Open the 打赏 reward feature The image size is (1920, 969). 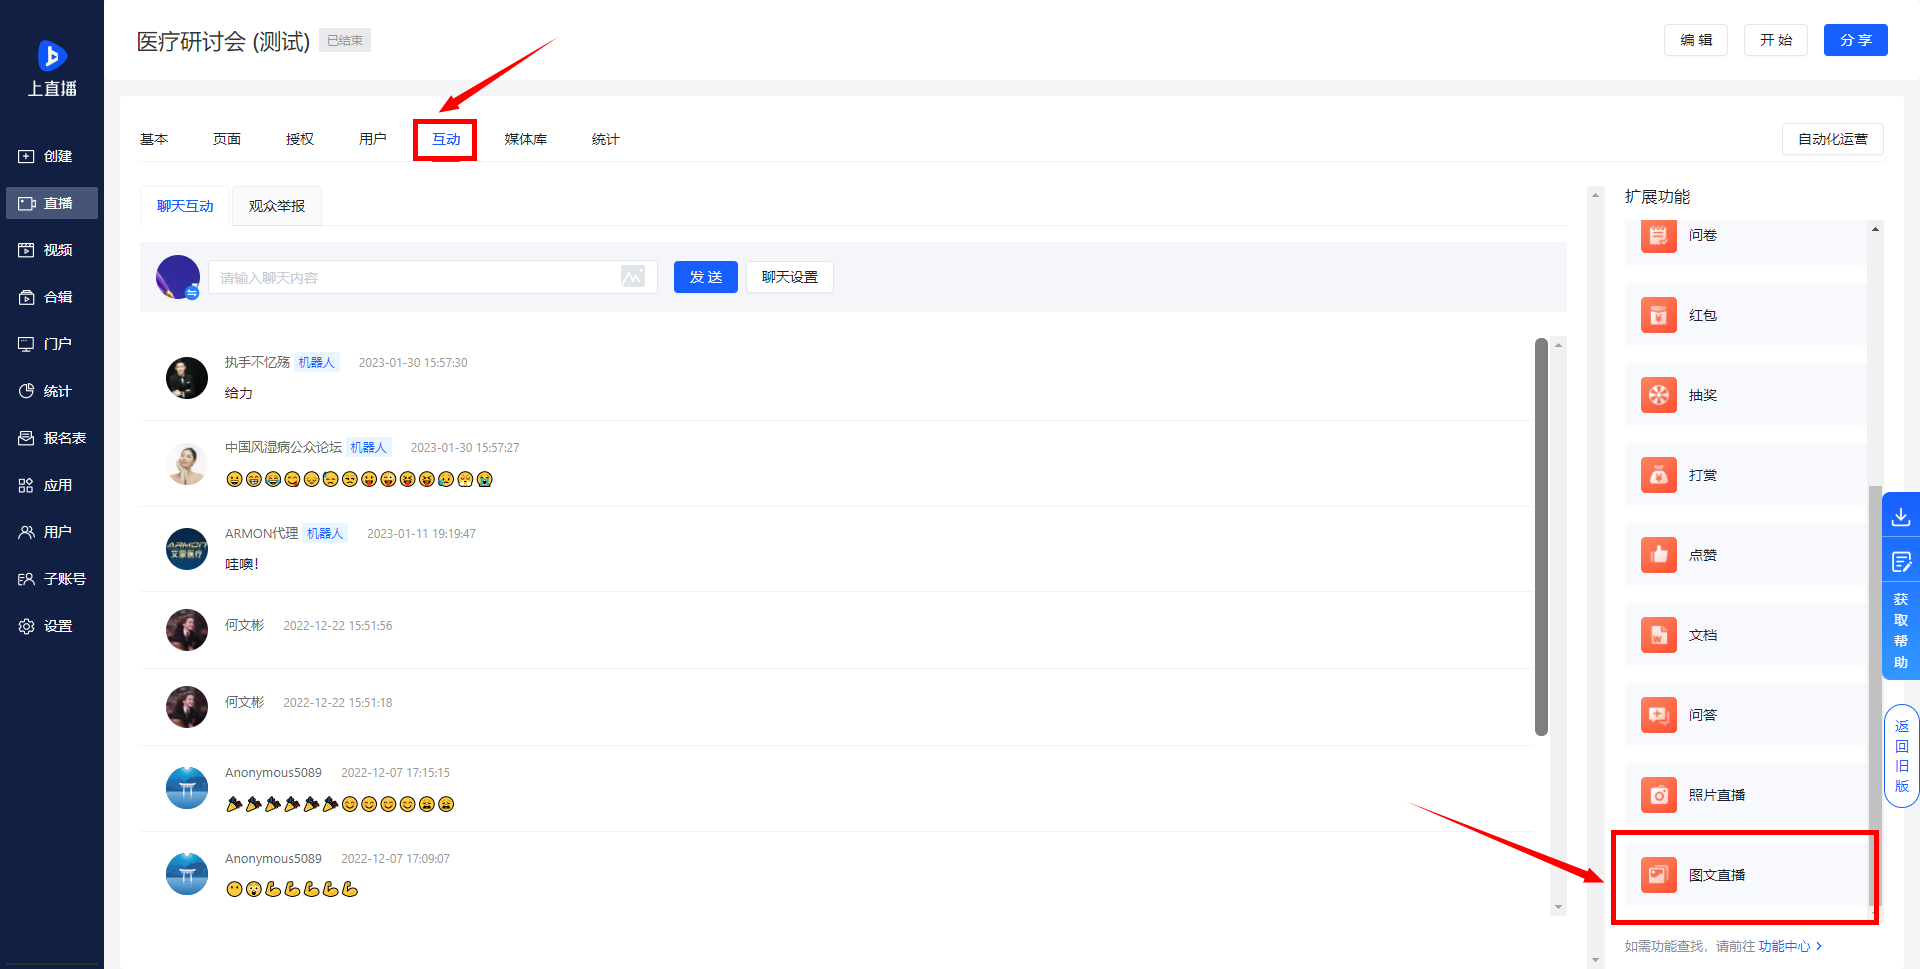1745,475
